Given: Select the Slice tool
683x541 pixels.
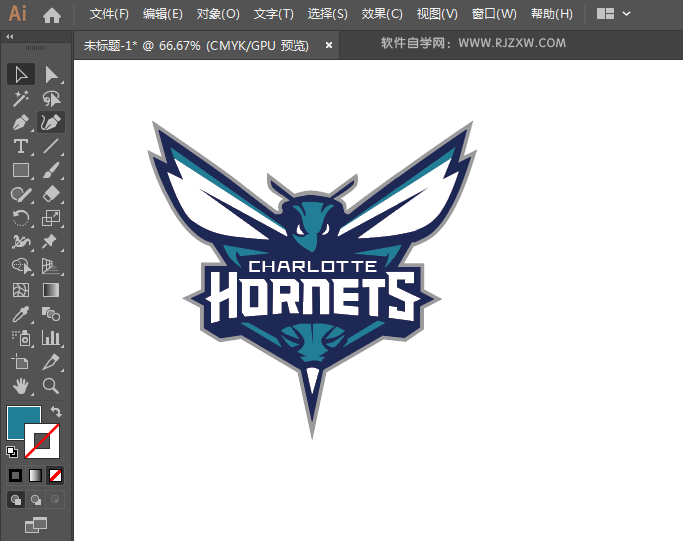Looking at the screenshot, I should click(x=51, y=362).
